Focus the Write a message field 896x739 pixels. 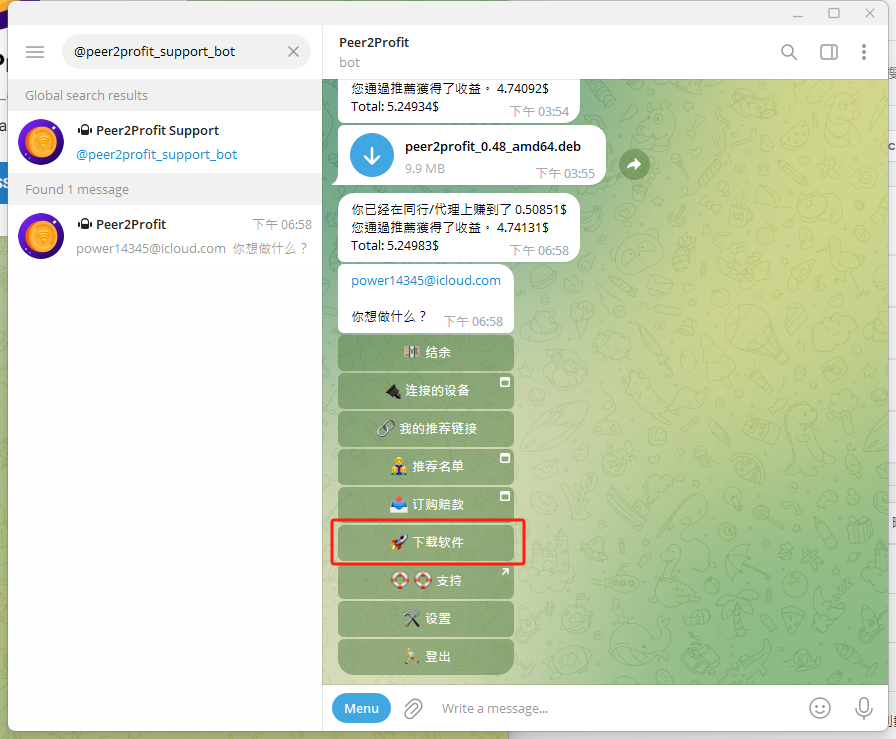point(617,709)
